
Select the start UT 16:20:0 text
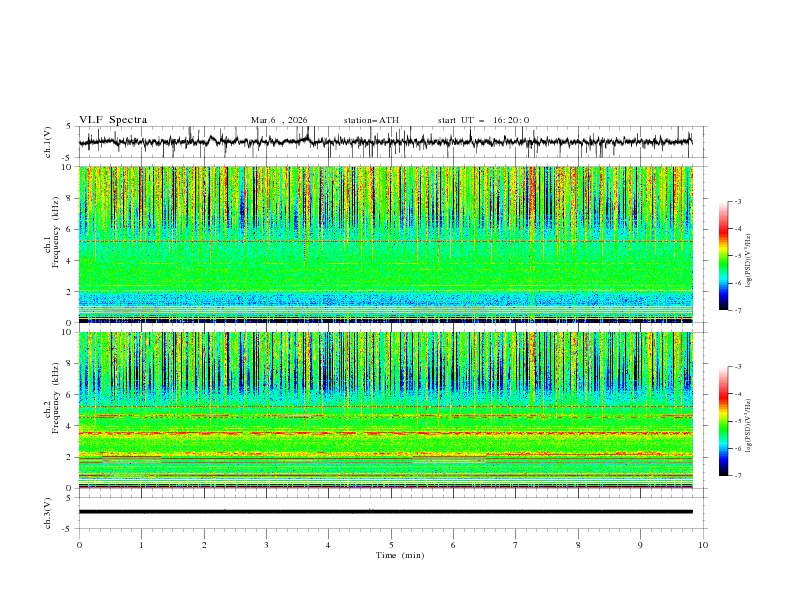coord(483,120)
